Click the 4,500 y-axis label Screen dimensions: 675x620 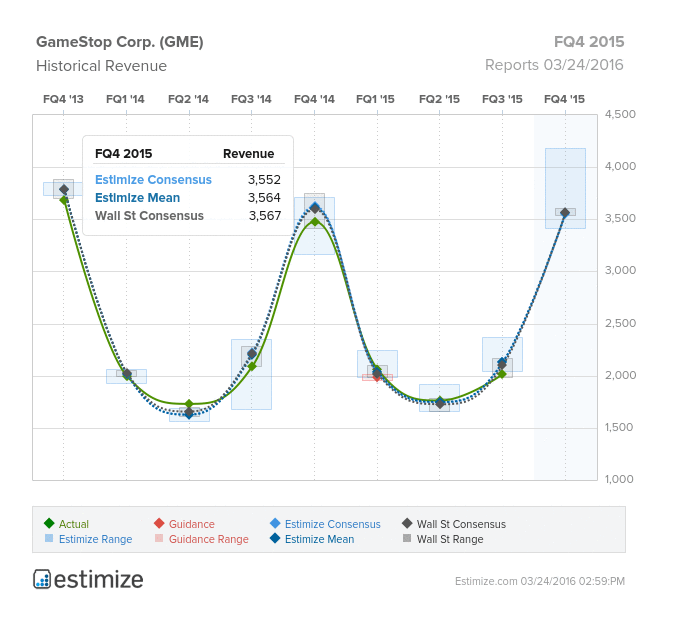pyautogui.click(x=620, y=114)
